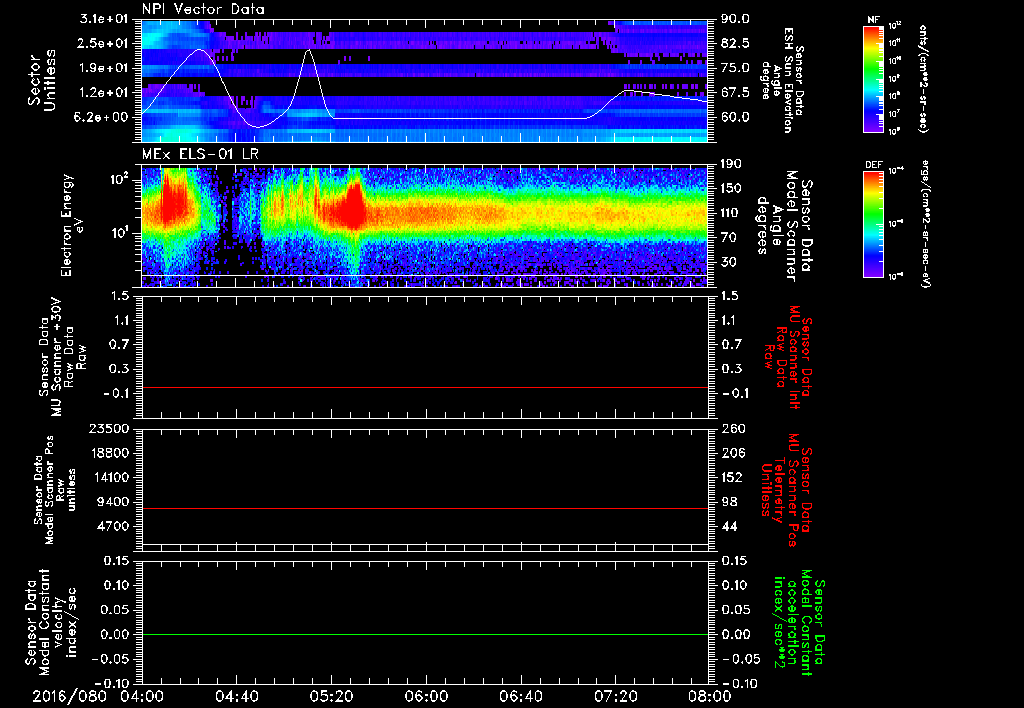Select the "23500" scanner position tick

110,428
